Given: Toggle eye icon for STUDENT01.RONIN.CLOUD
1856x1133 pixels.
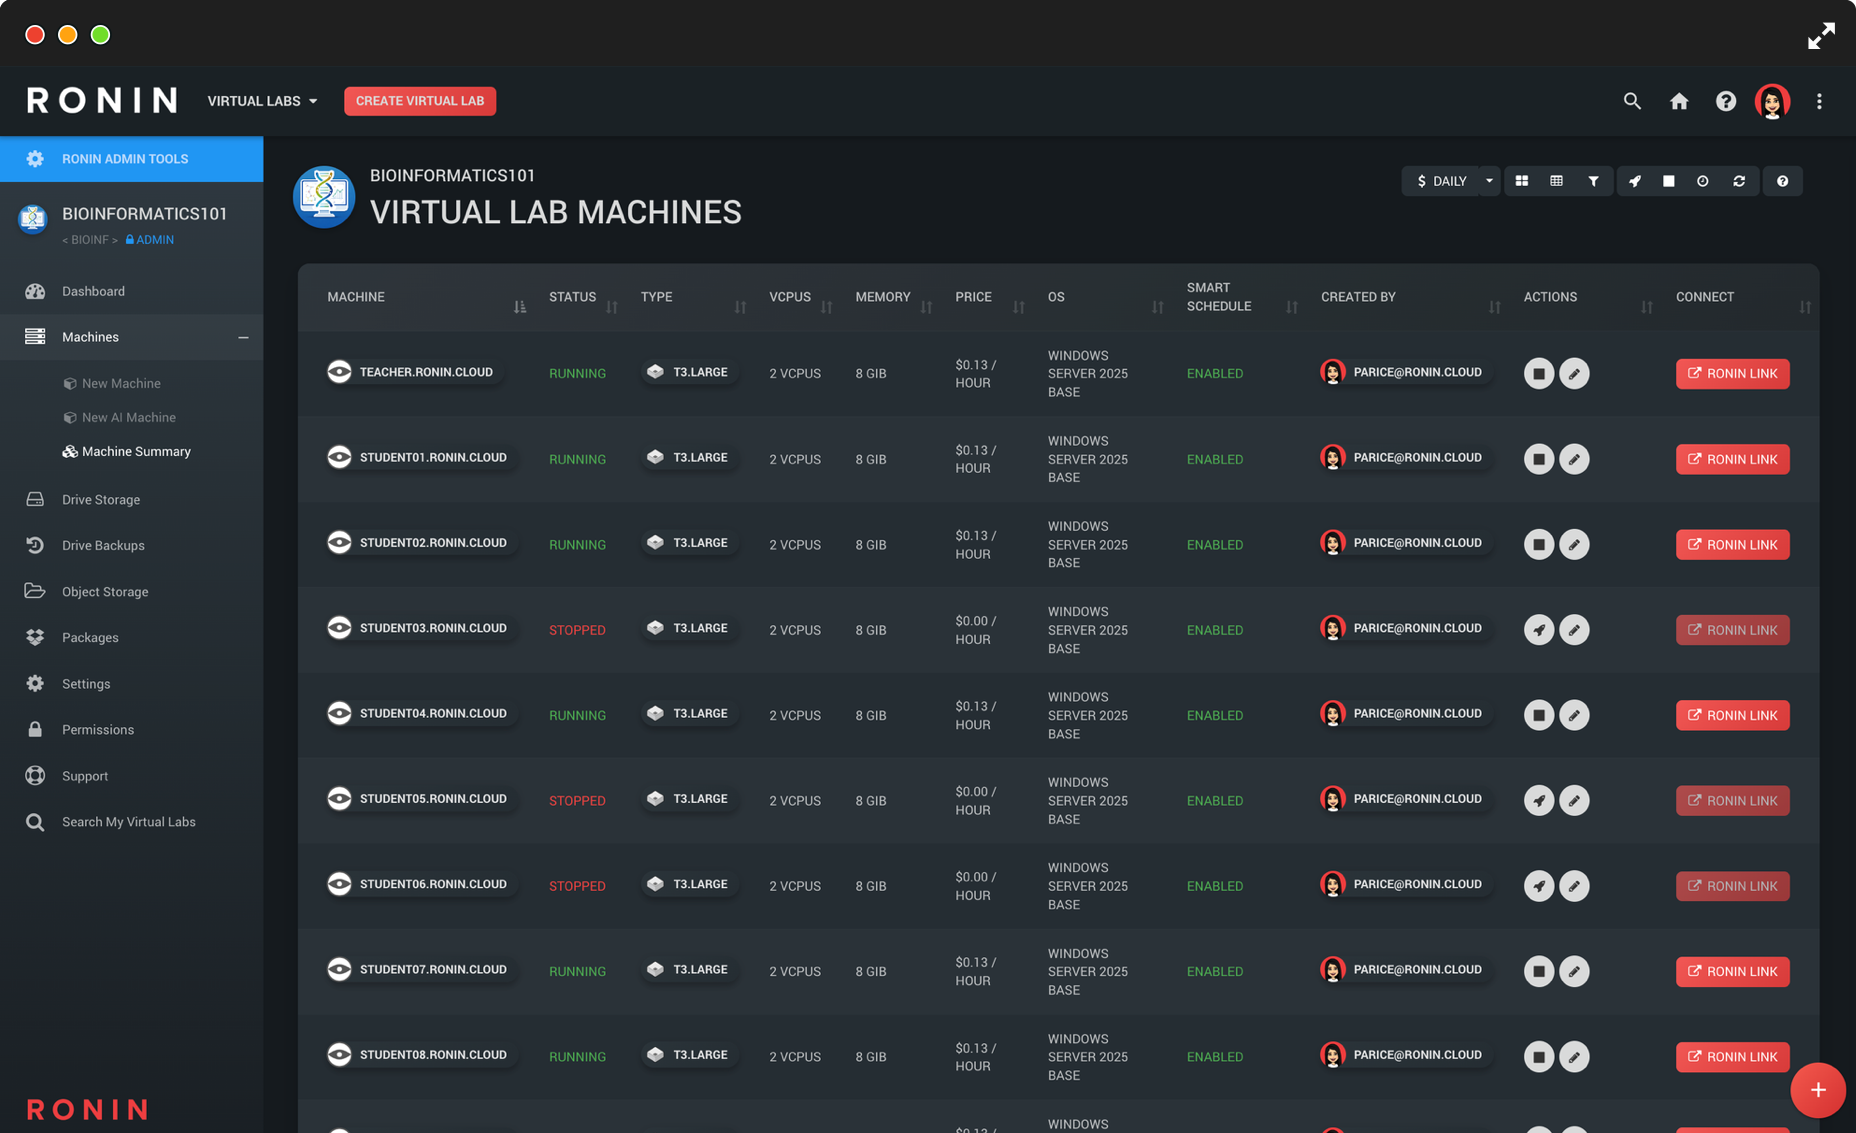Looking at the screenshot, I should point(339,457).
